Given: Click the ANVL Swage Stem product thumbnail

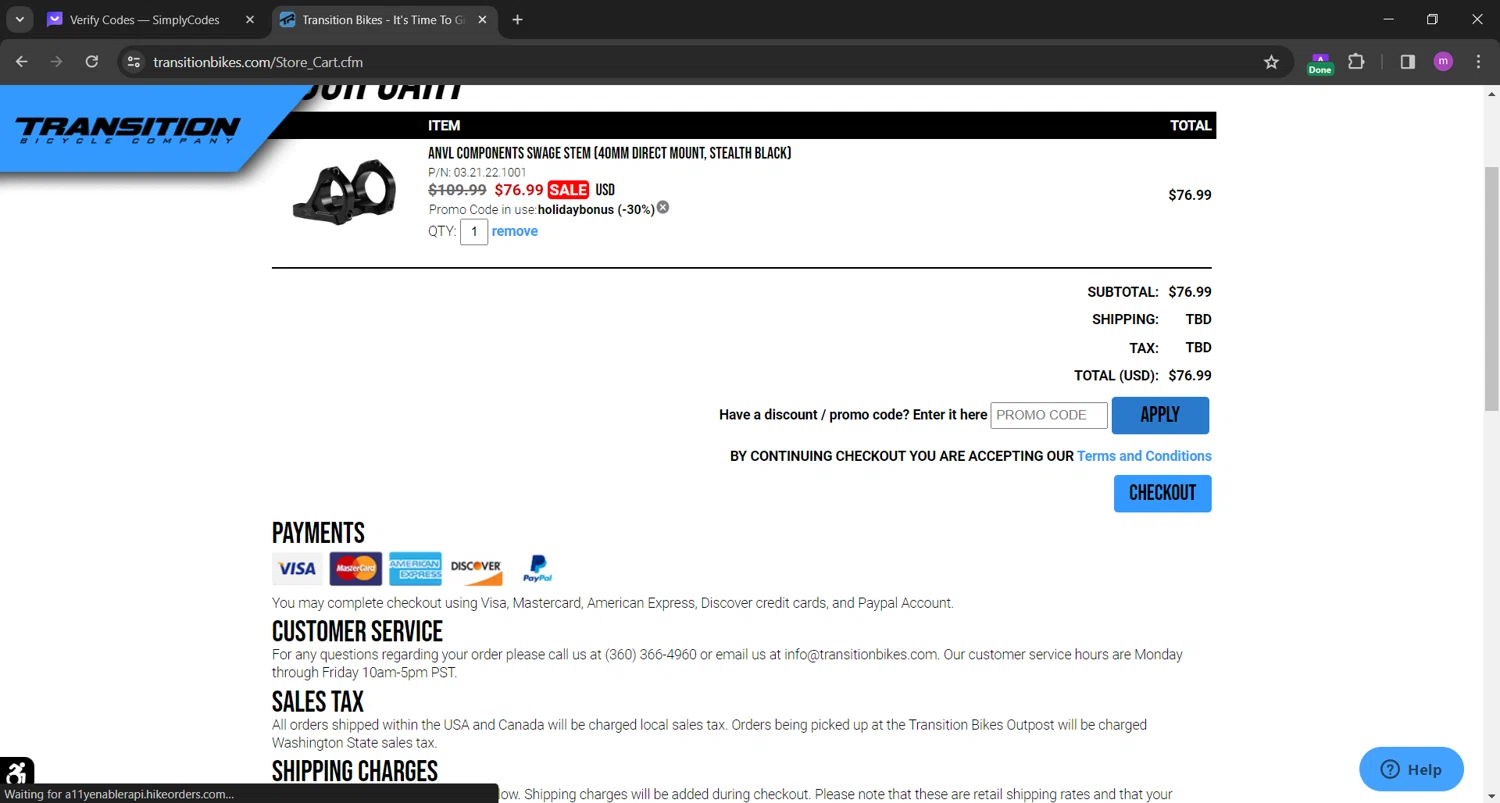Looking at the screenshot, I should 344,190.
